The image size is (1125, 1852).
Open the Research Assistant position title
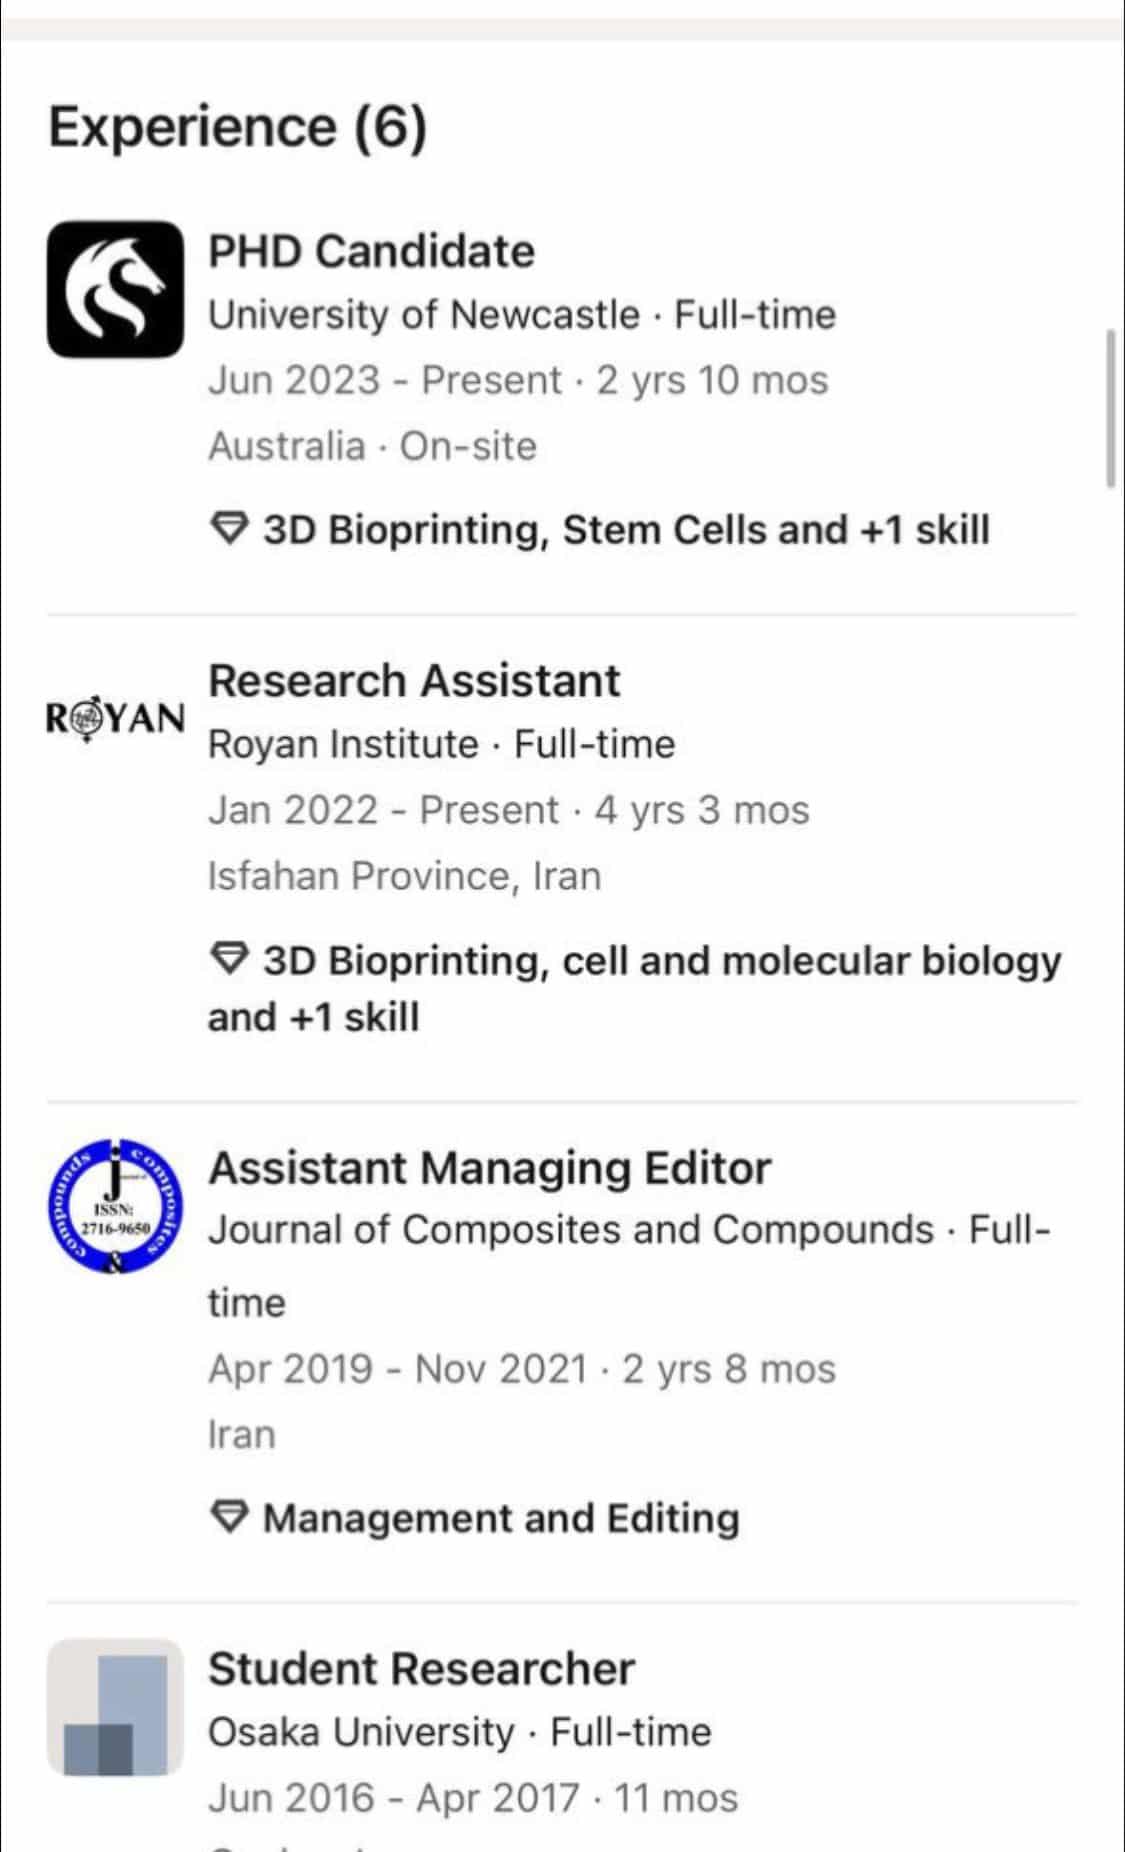[414, 681]
